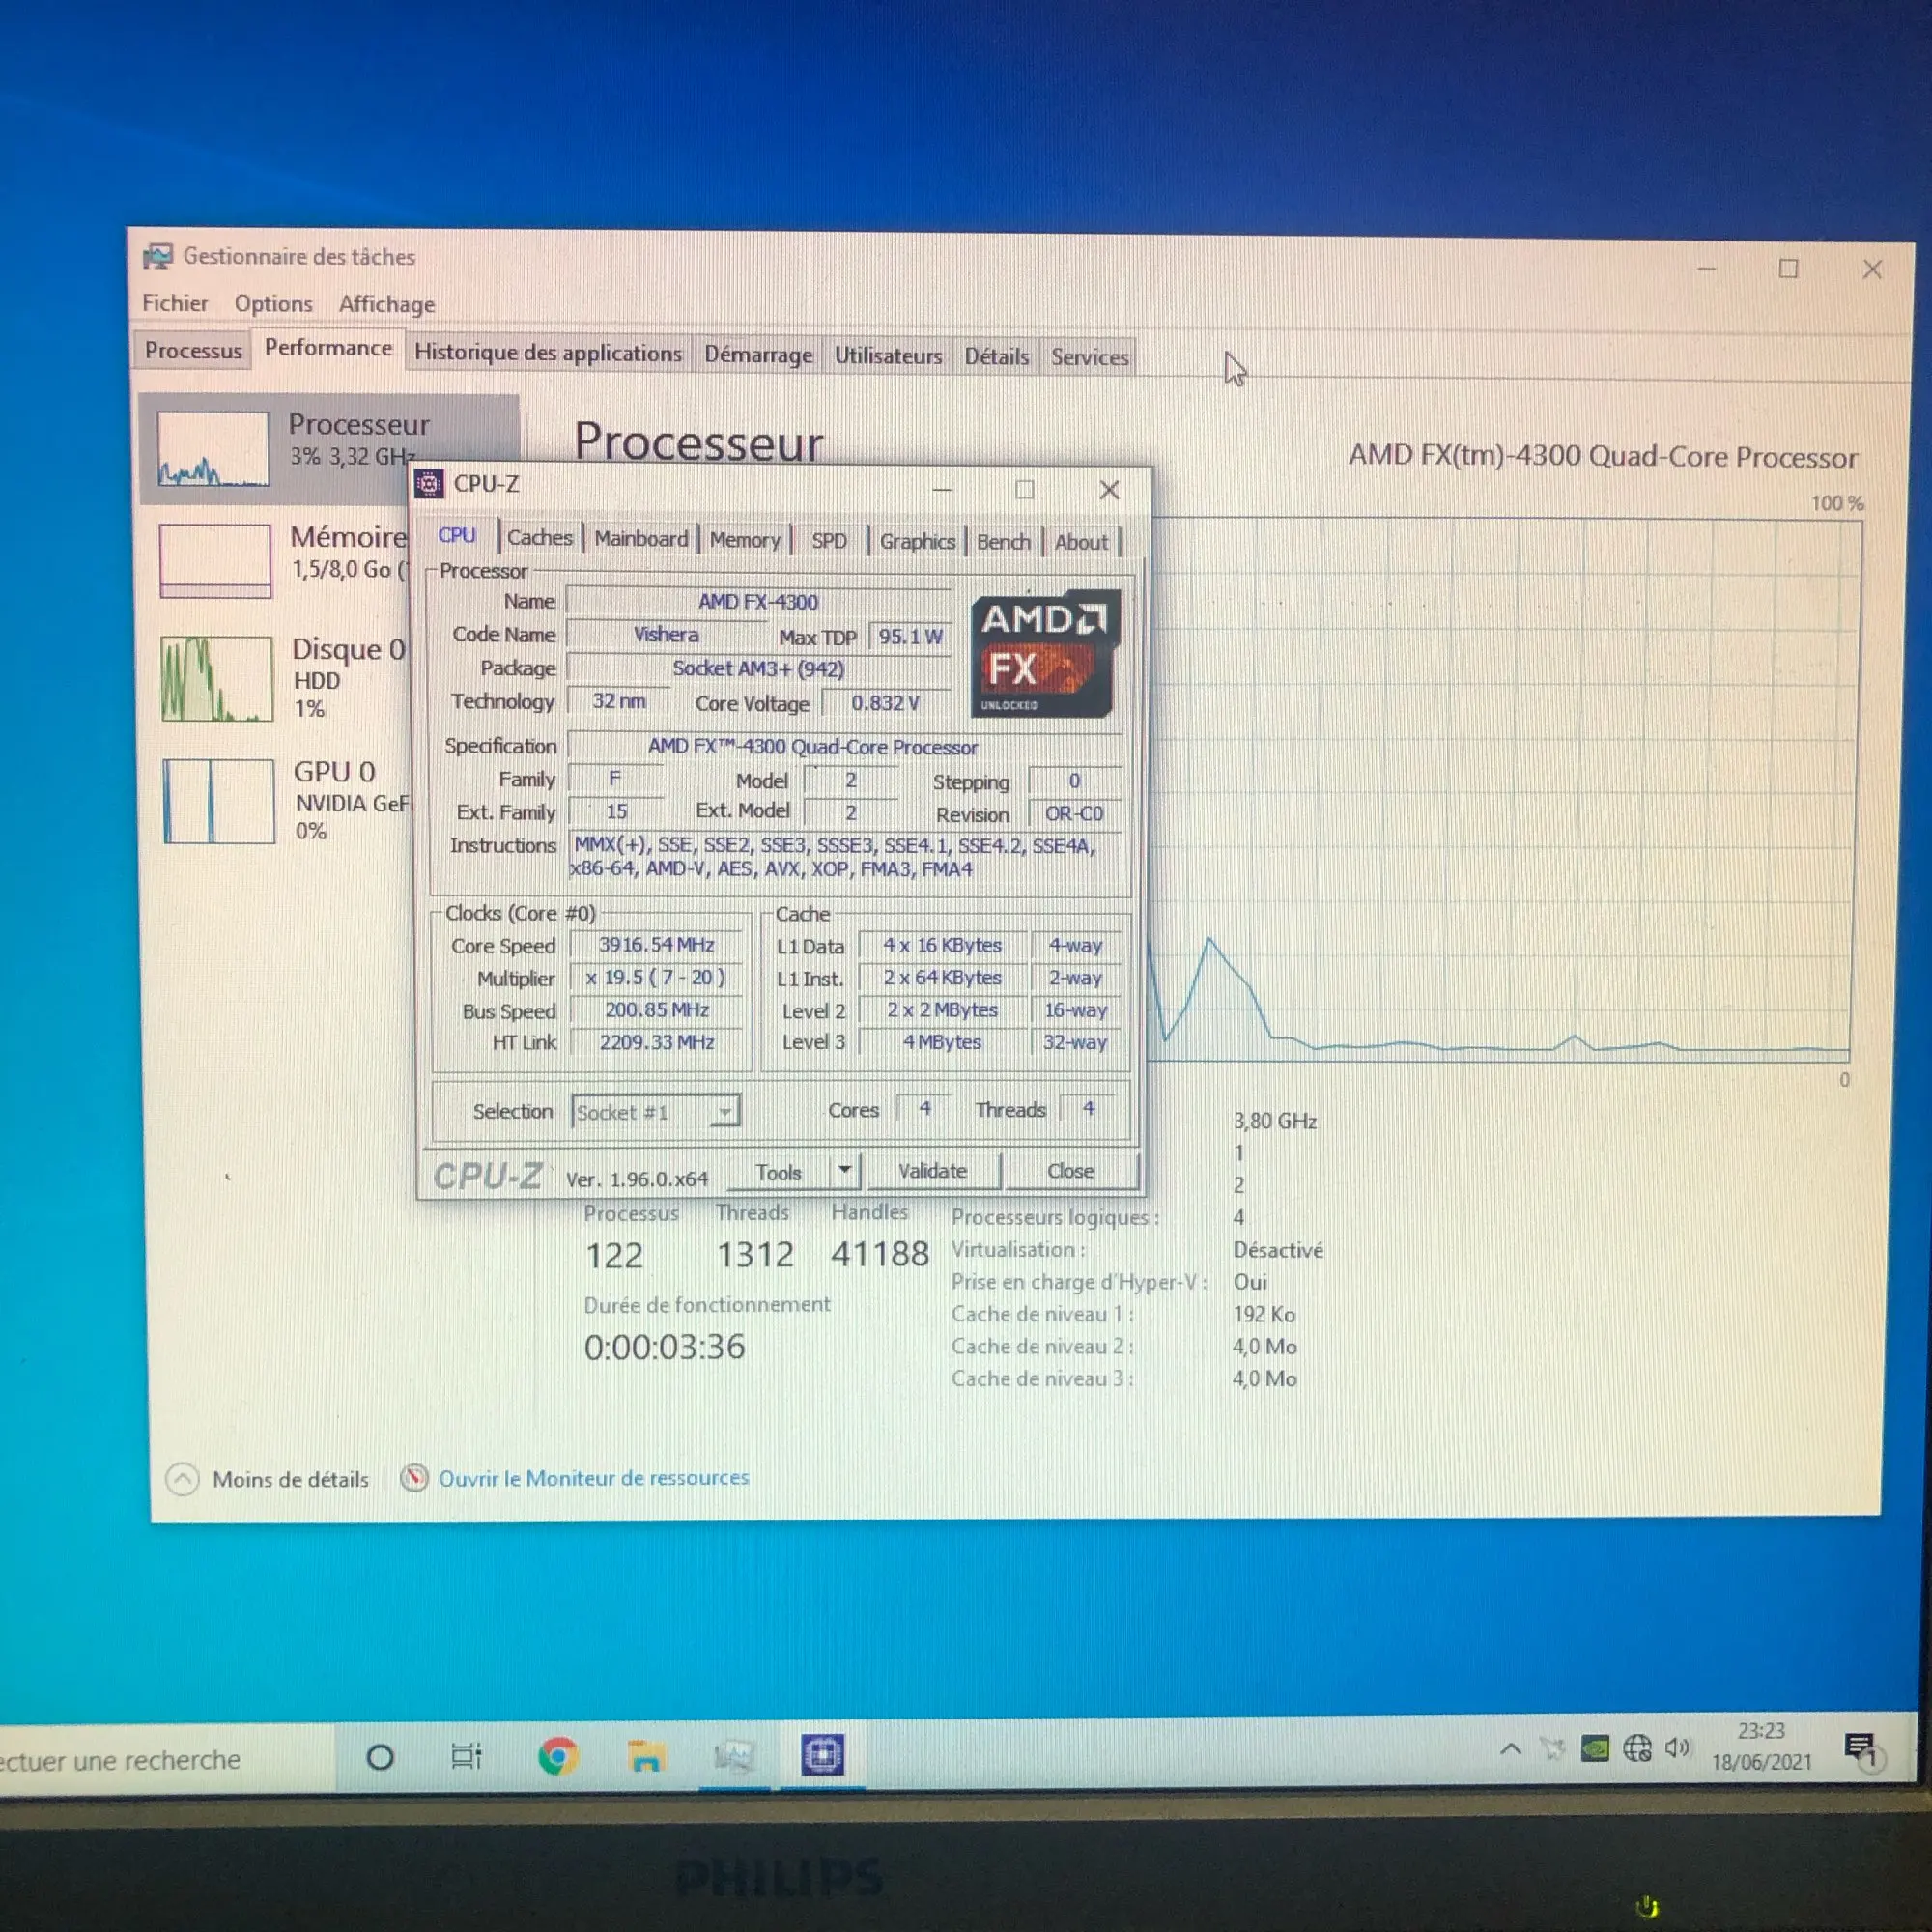Click the Task Manager title bar icon

[x=158, y=257]
